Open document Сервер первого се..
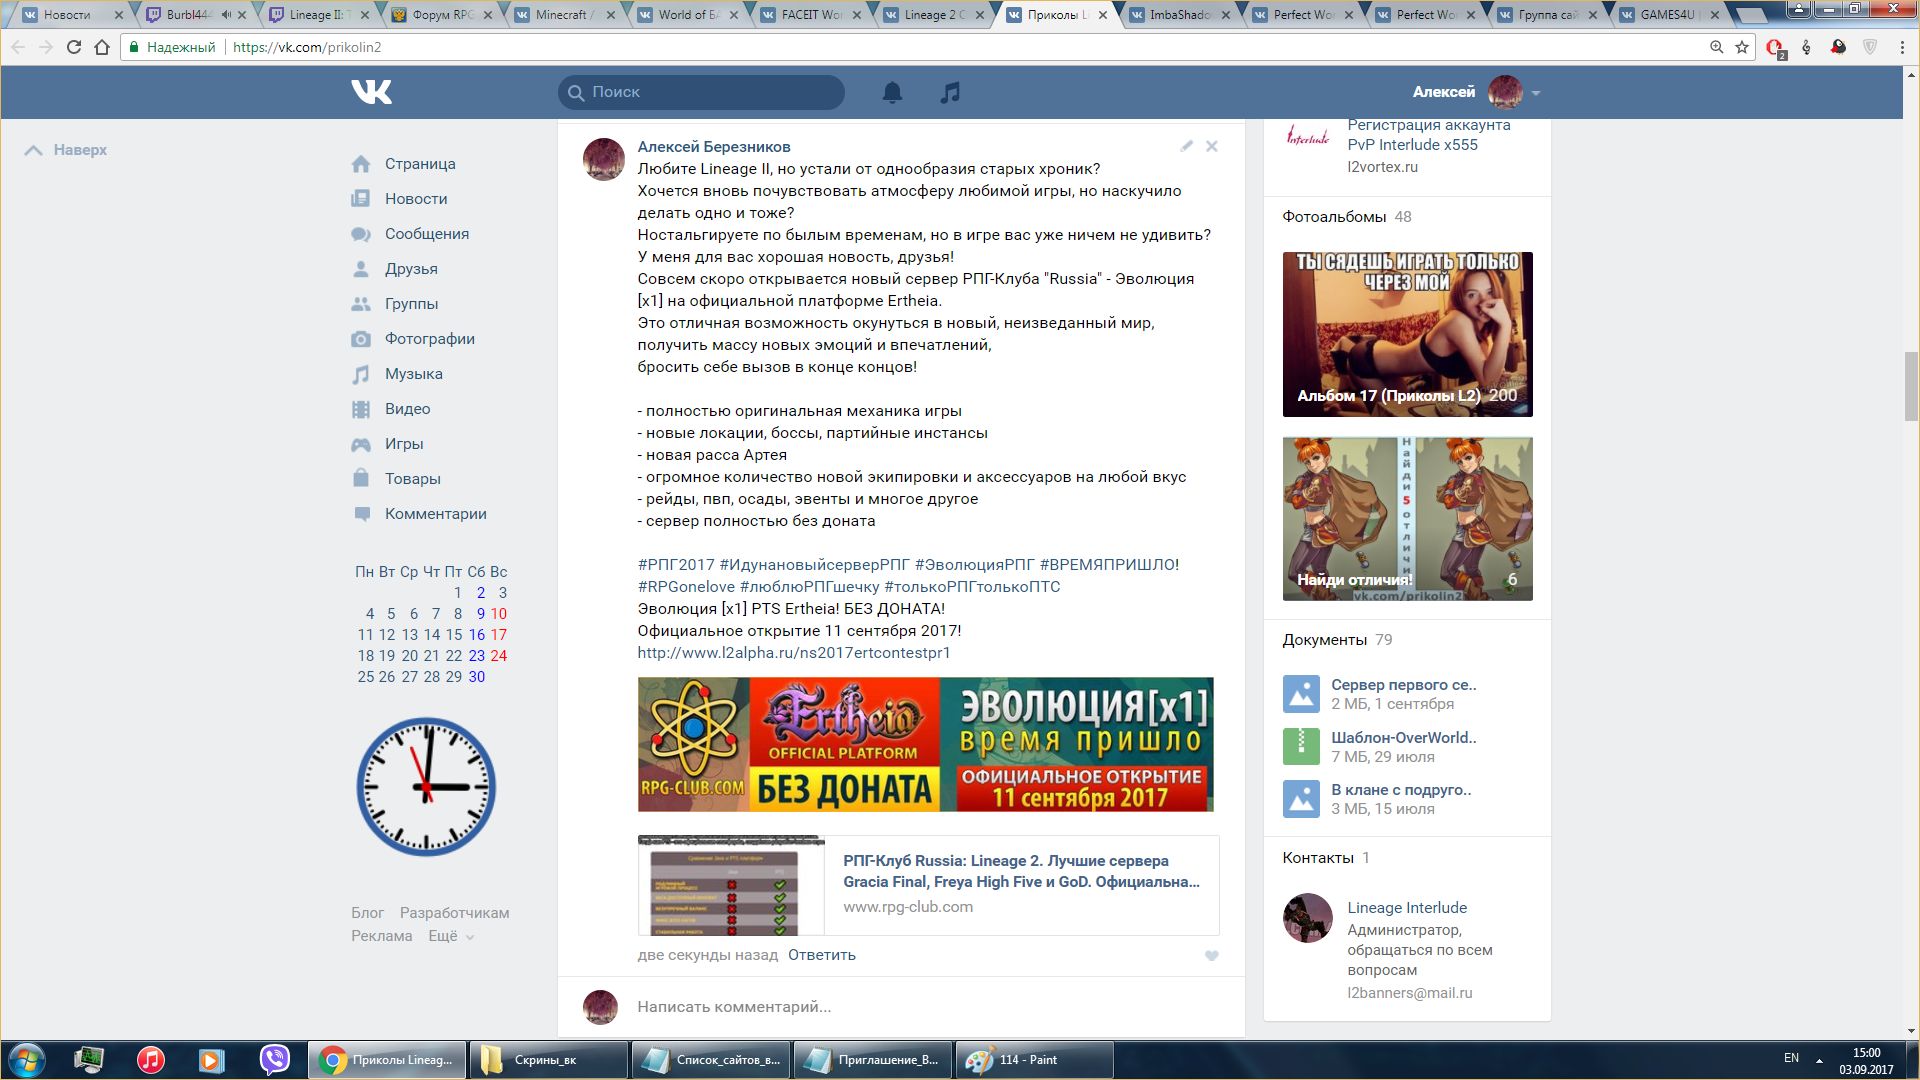Viewport: 1920px width, 1080px height. point(1403,685)
